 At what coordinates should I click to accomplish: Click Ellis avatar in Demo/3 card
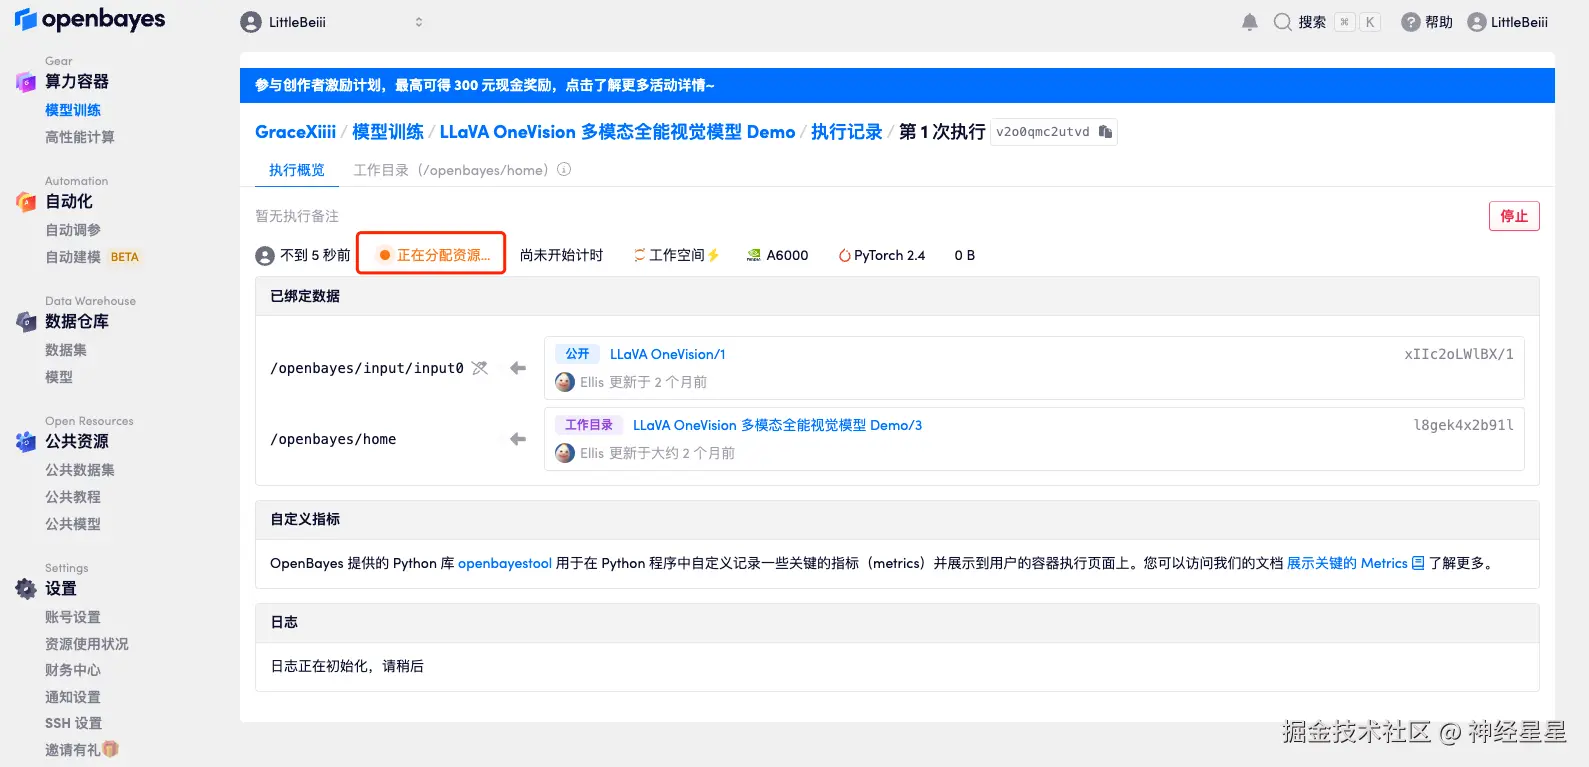[x=565, y=453]
